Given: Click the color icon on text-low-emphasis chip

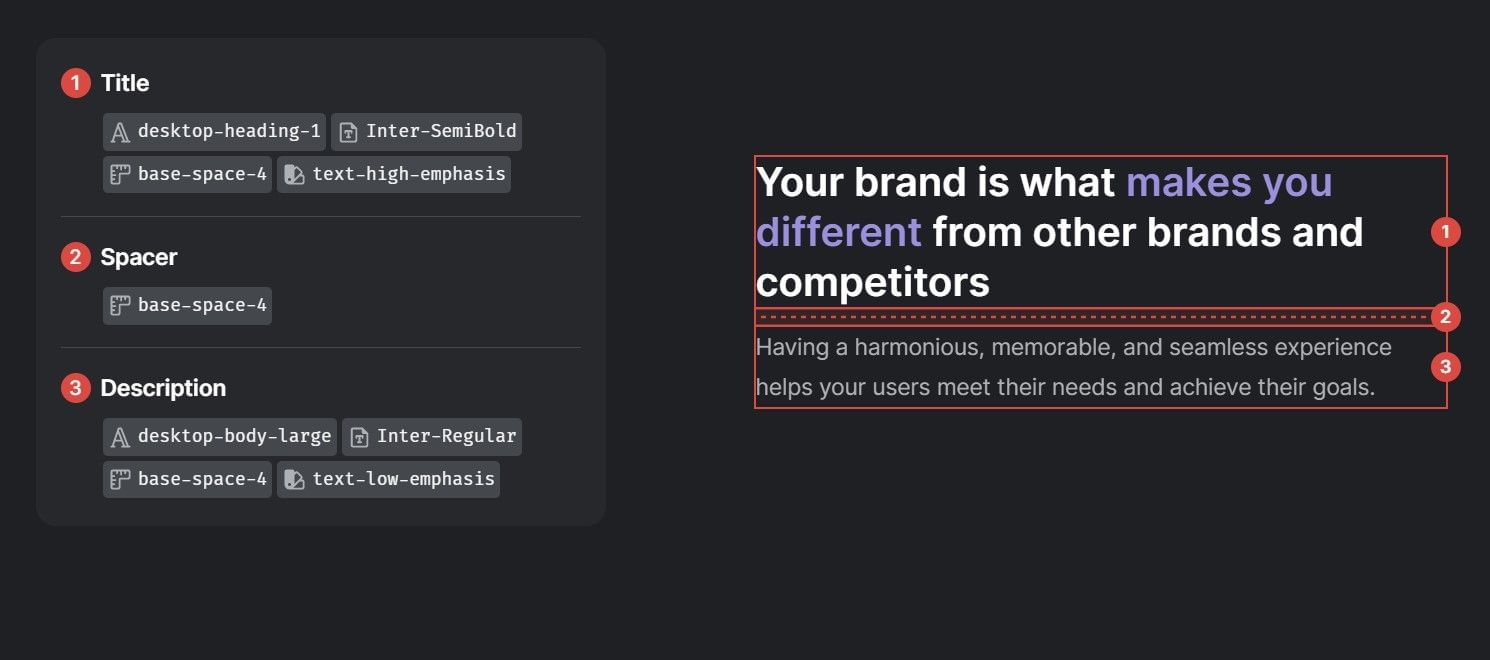Looking at the screenshot, I should click(x=292, y=478).
